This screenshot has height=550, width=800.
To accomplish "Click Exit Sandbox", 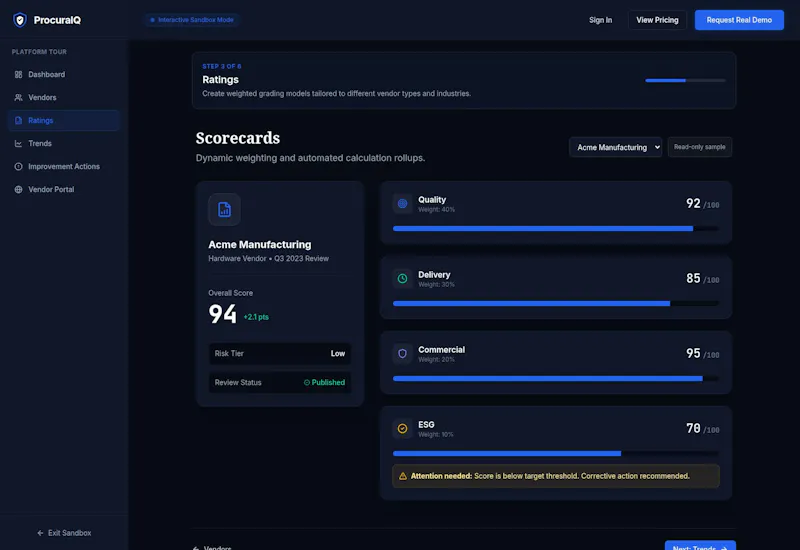I will pos(64,533).
